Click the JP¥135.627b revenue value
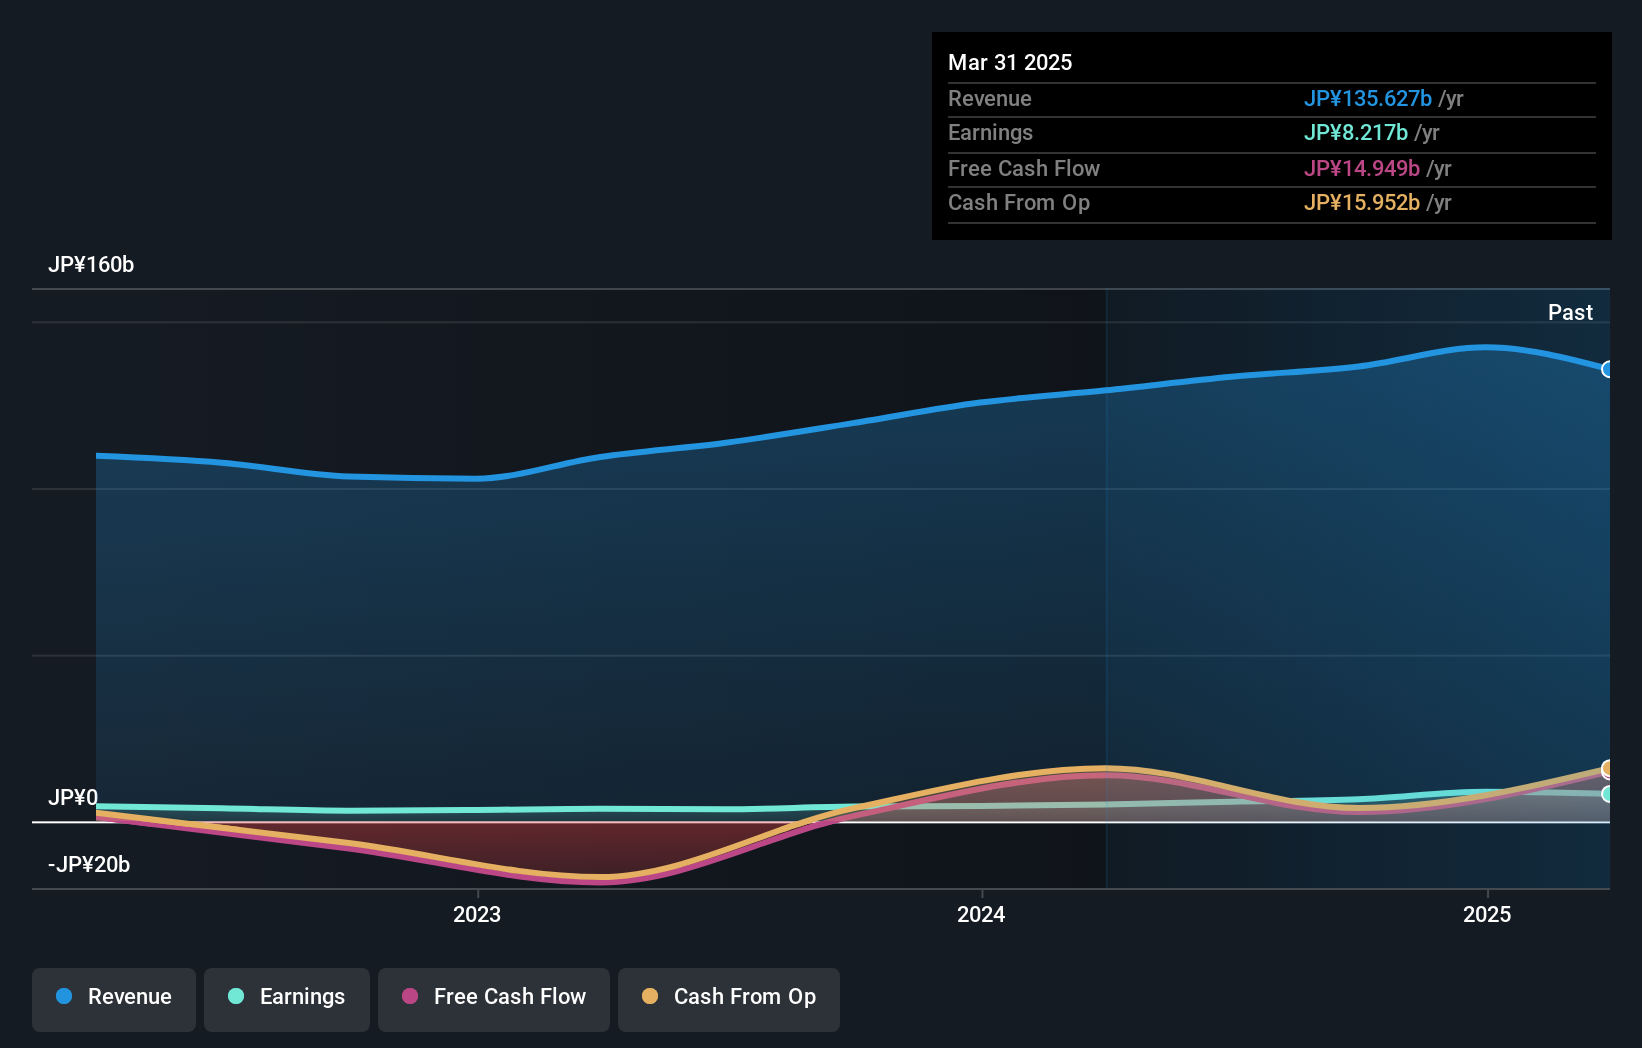 pyautogui.click(x=1367, y=98)
